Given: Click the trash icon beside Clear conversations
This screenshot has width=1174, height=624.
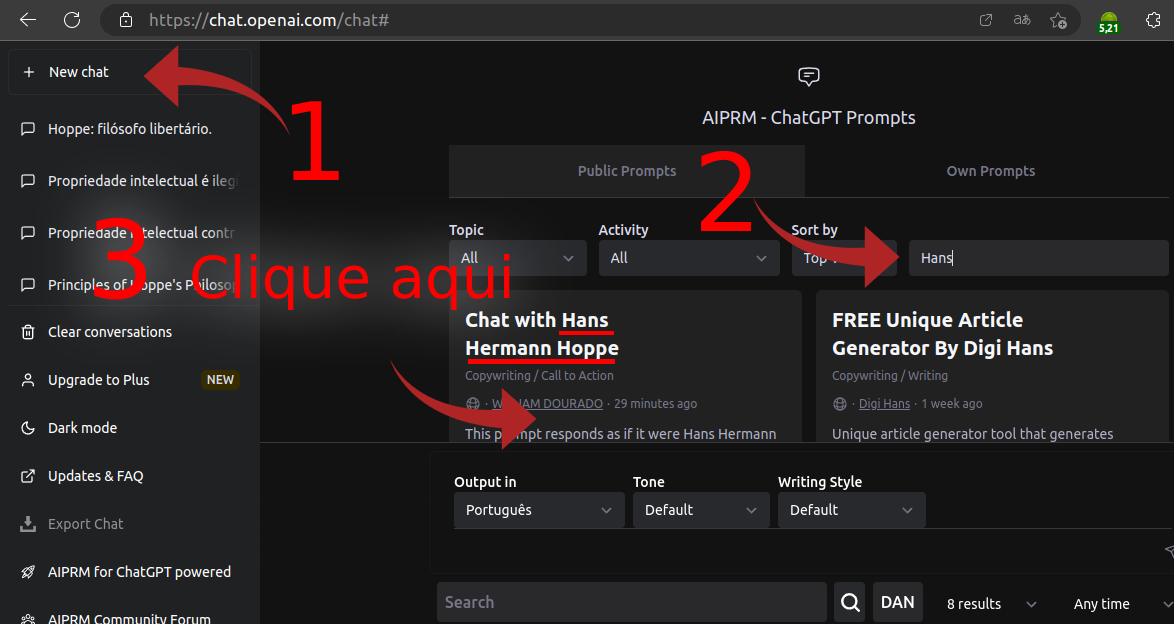Looking at the screenshot, I should 28,332.
